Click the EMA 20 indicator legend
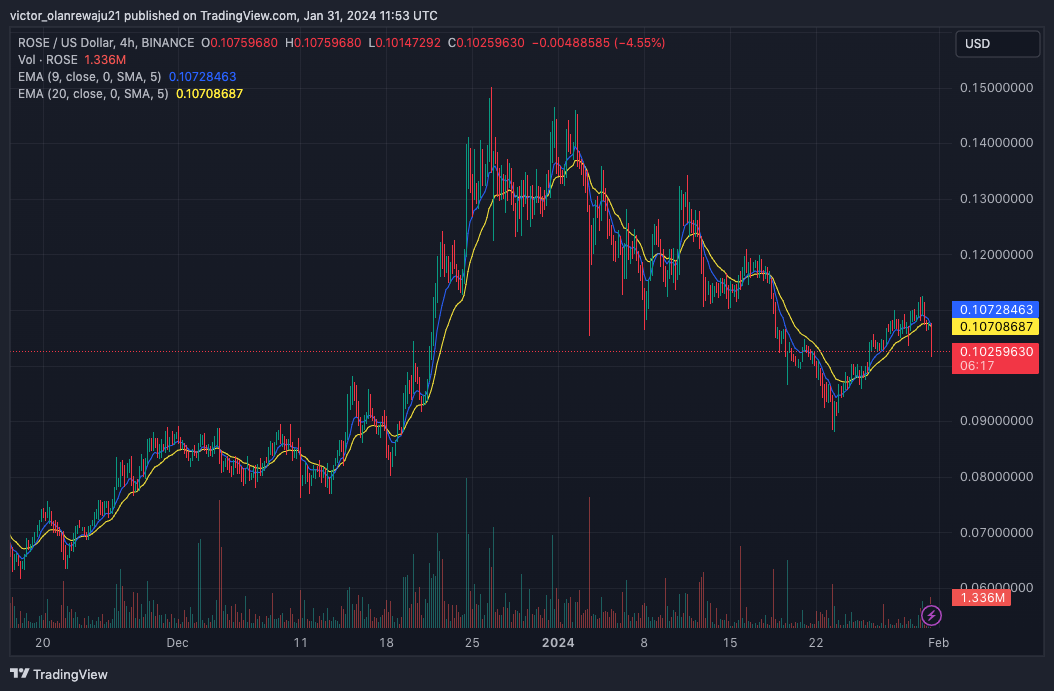1054x691 pixels. click(130, 93)
